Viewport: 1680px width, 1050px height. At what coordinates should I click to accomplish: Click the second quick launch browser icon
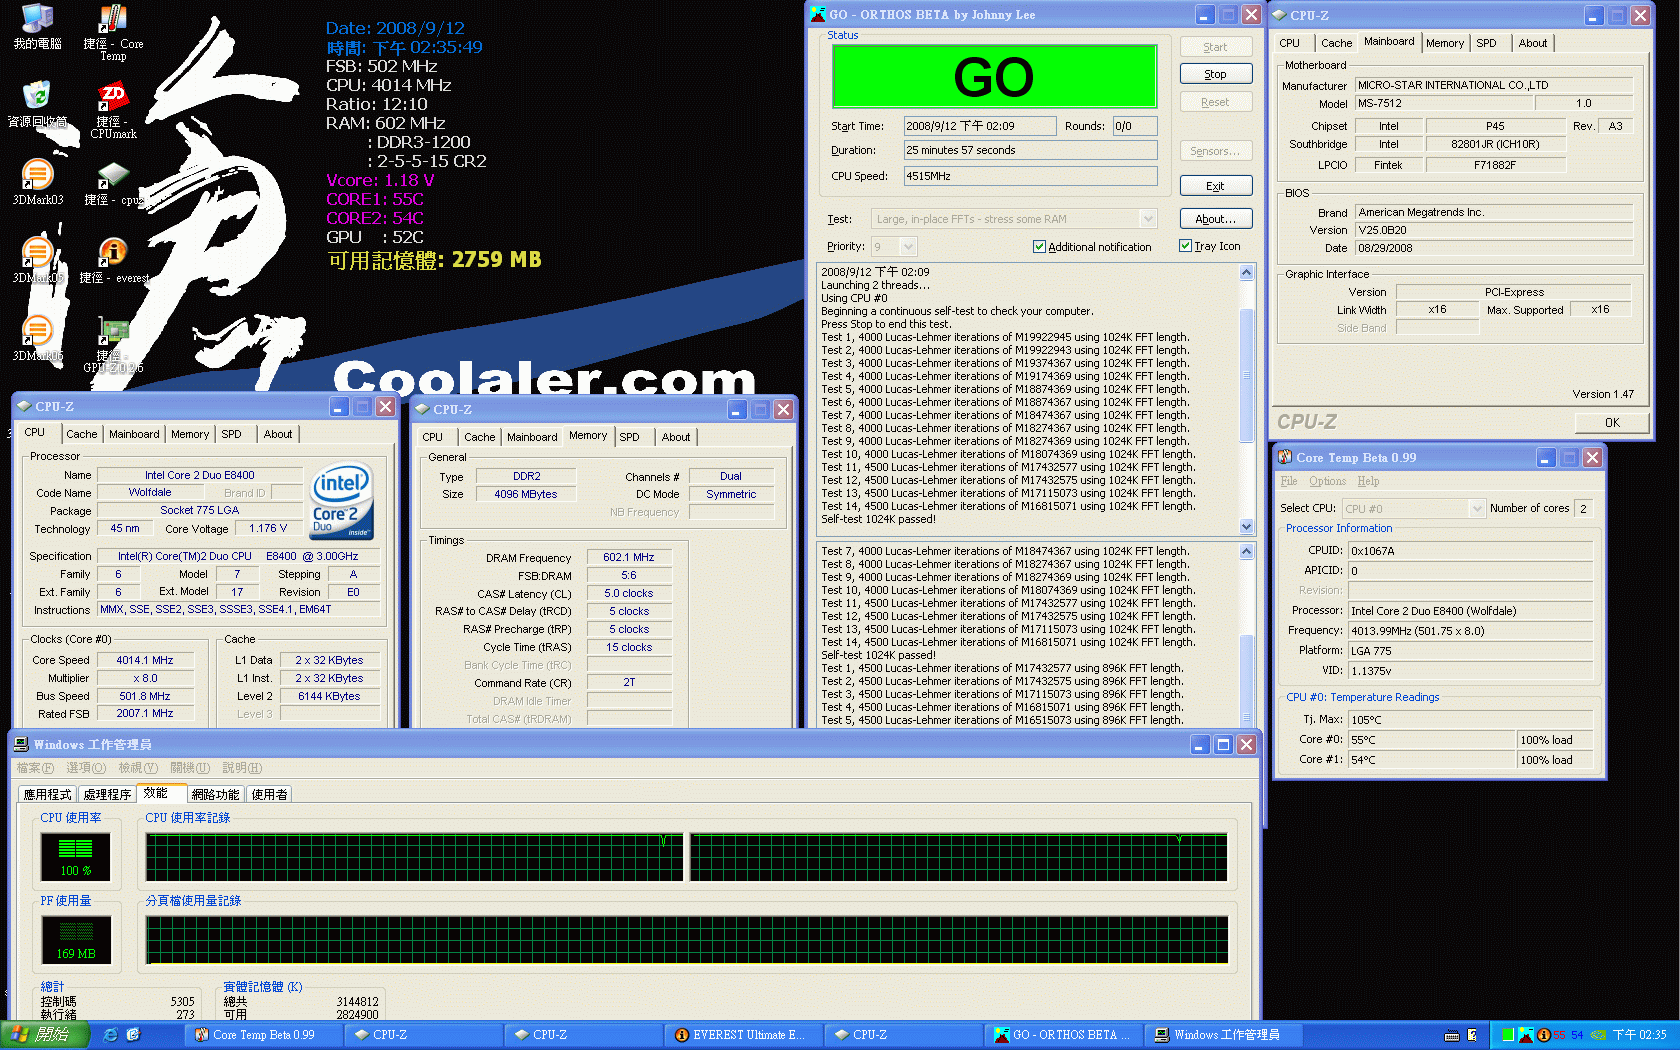click(x=133, y=1035)
